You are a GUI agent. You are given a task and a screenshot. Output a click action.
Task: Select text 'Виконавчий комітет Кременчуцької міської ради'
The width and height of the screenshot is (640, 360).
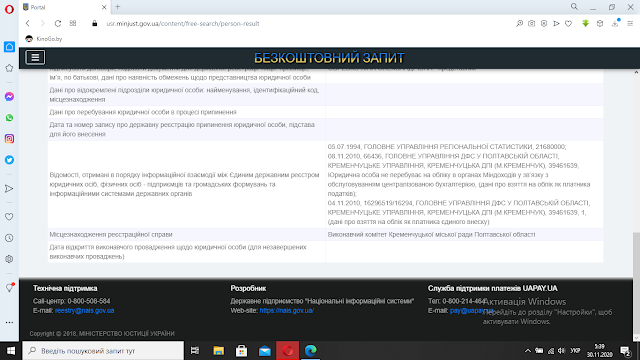[400, 234]
